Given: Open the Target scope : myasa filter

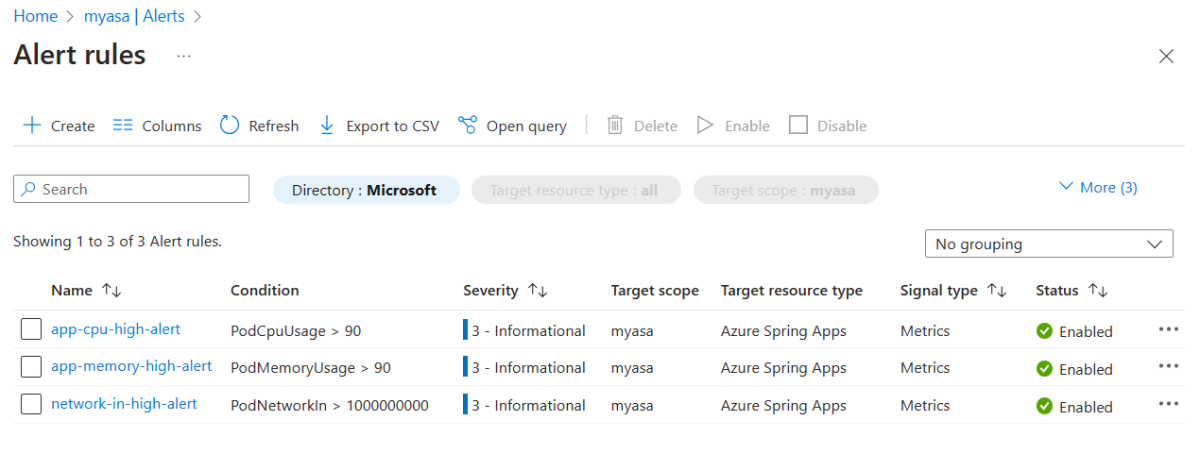Looking at the screenshot, I should click(x=786, y=190).
